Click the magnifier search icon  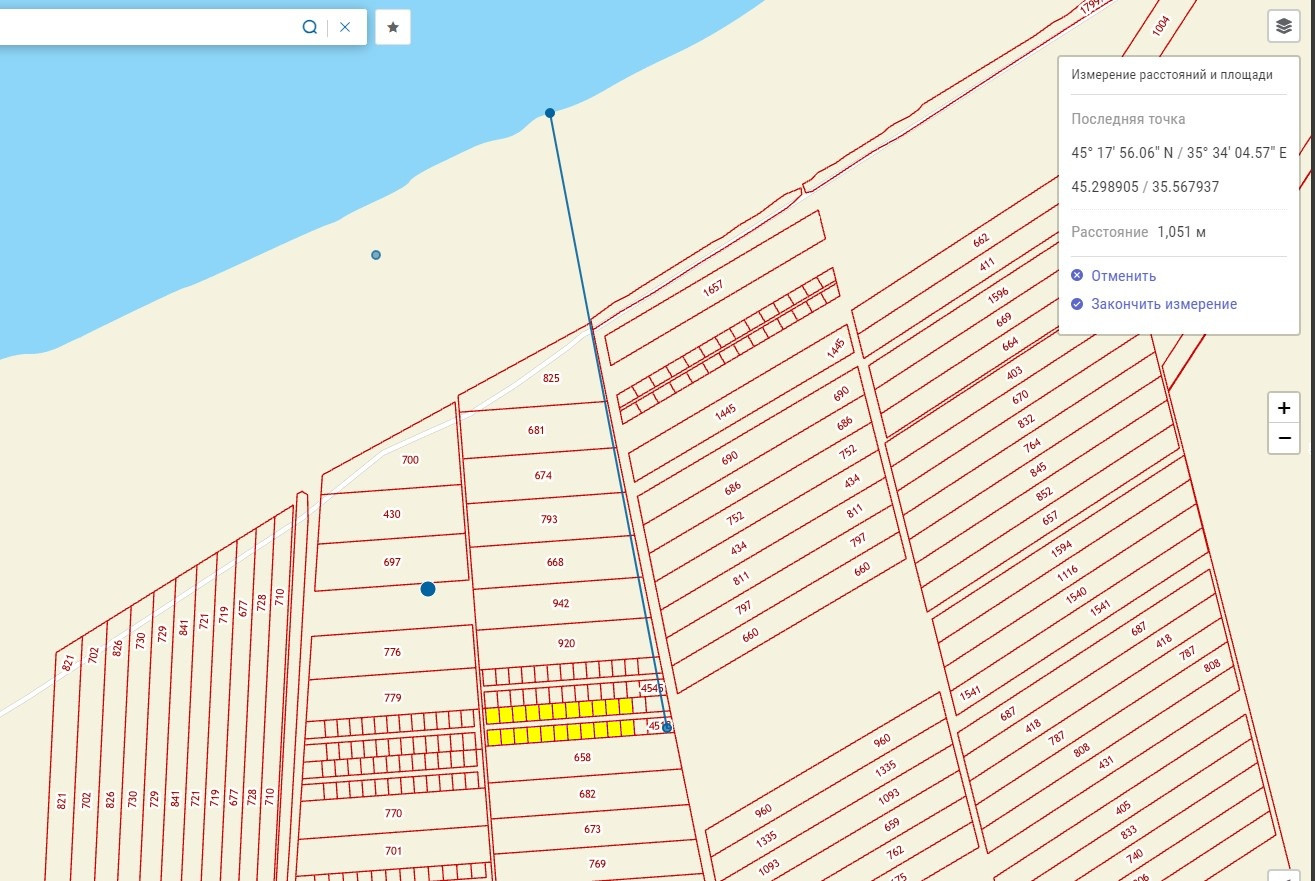310,27
